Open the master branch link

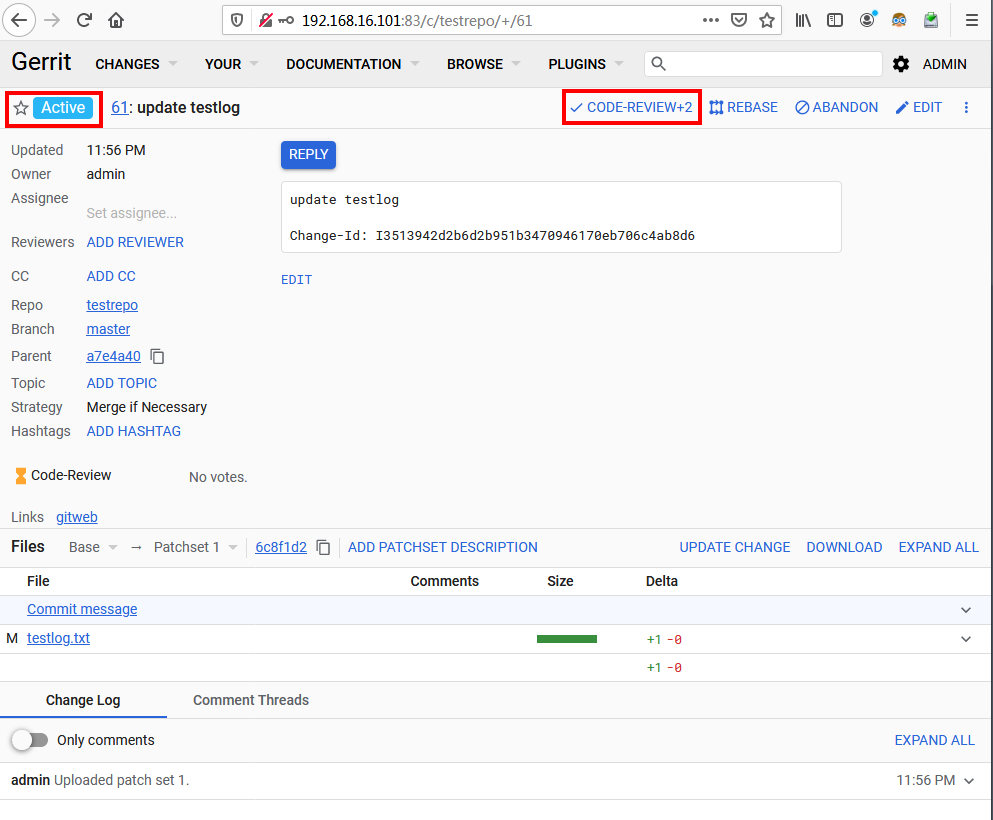[108, 329]
